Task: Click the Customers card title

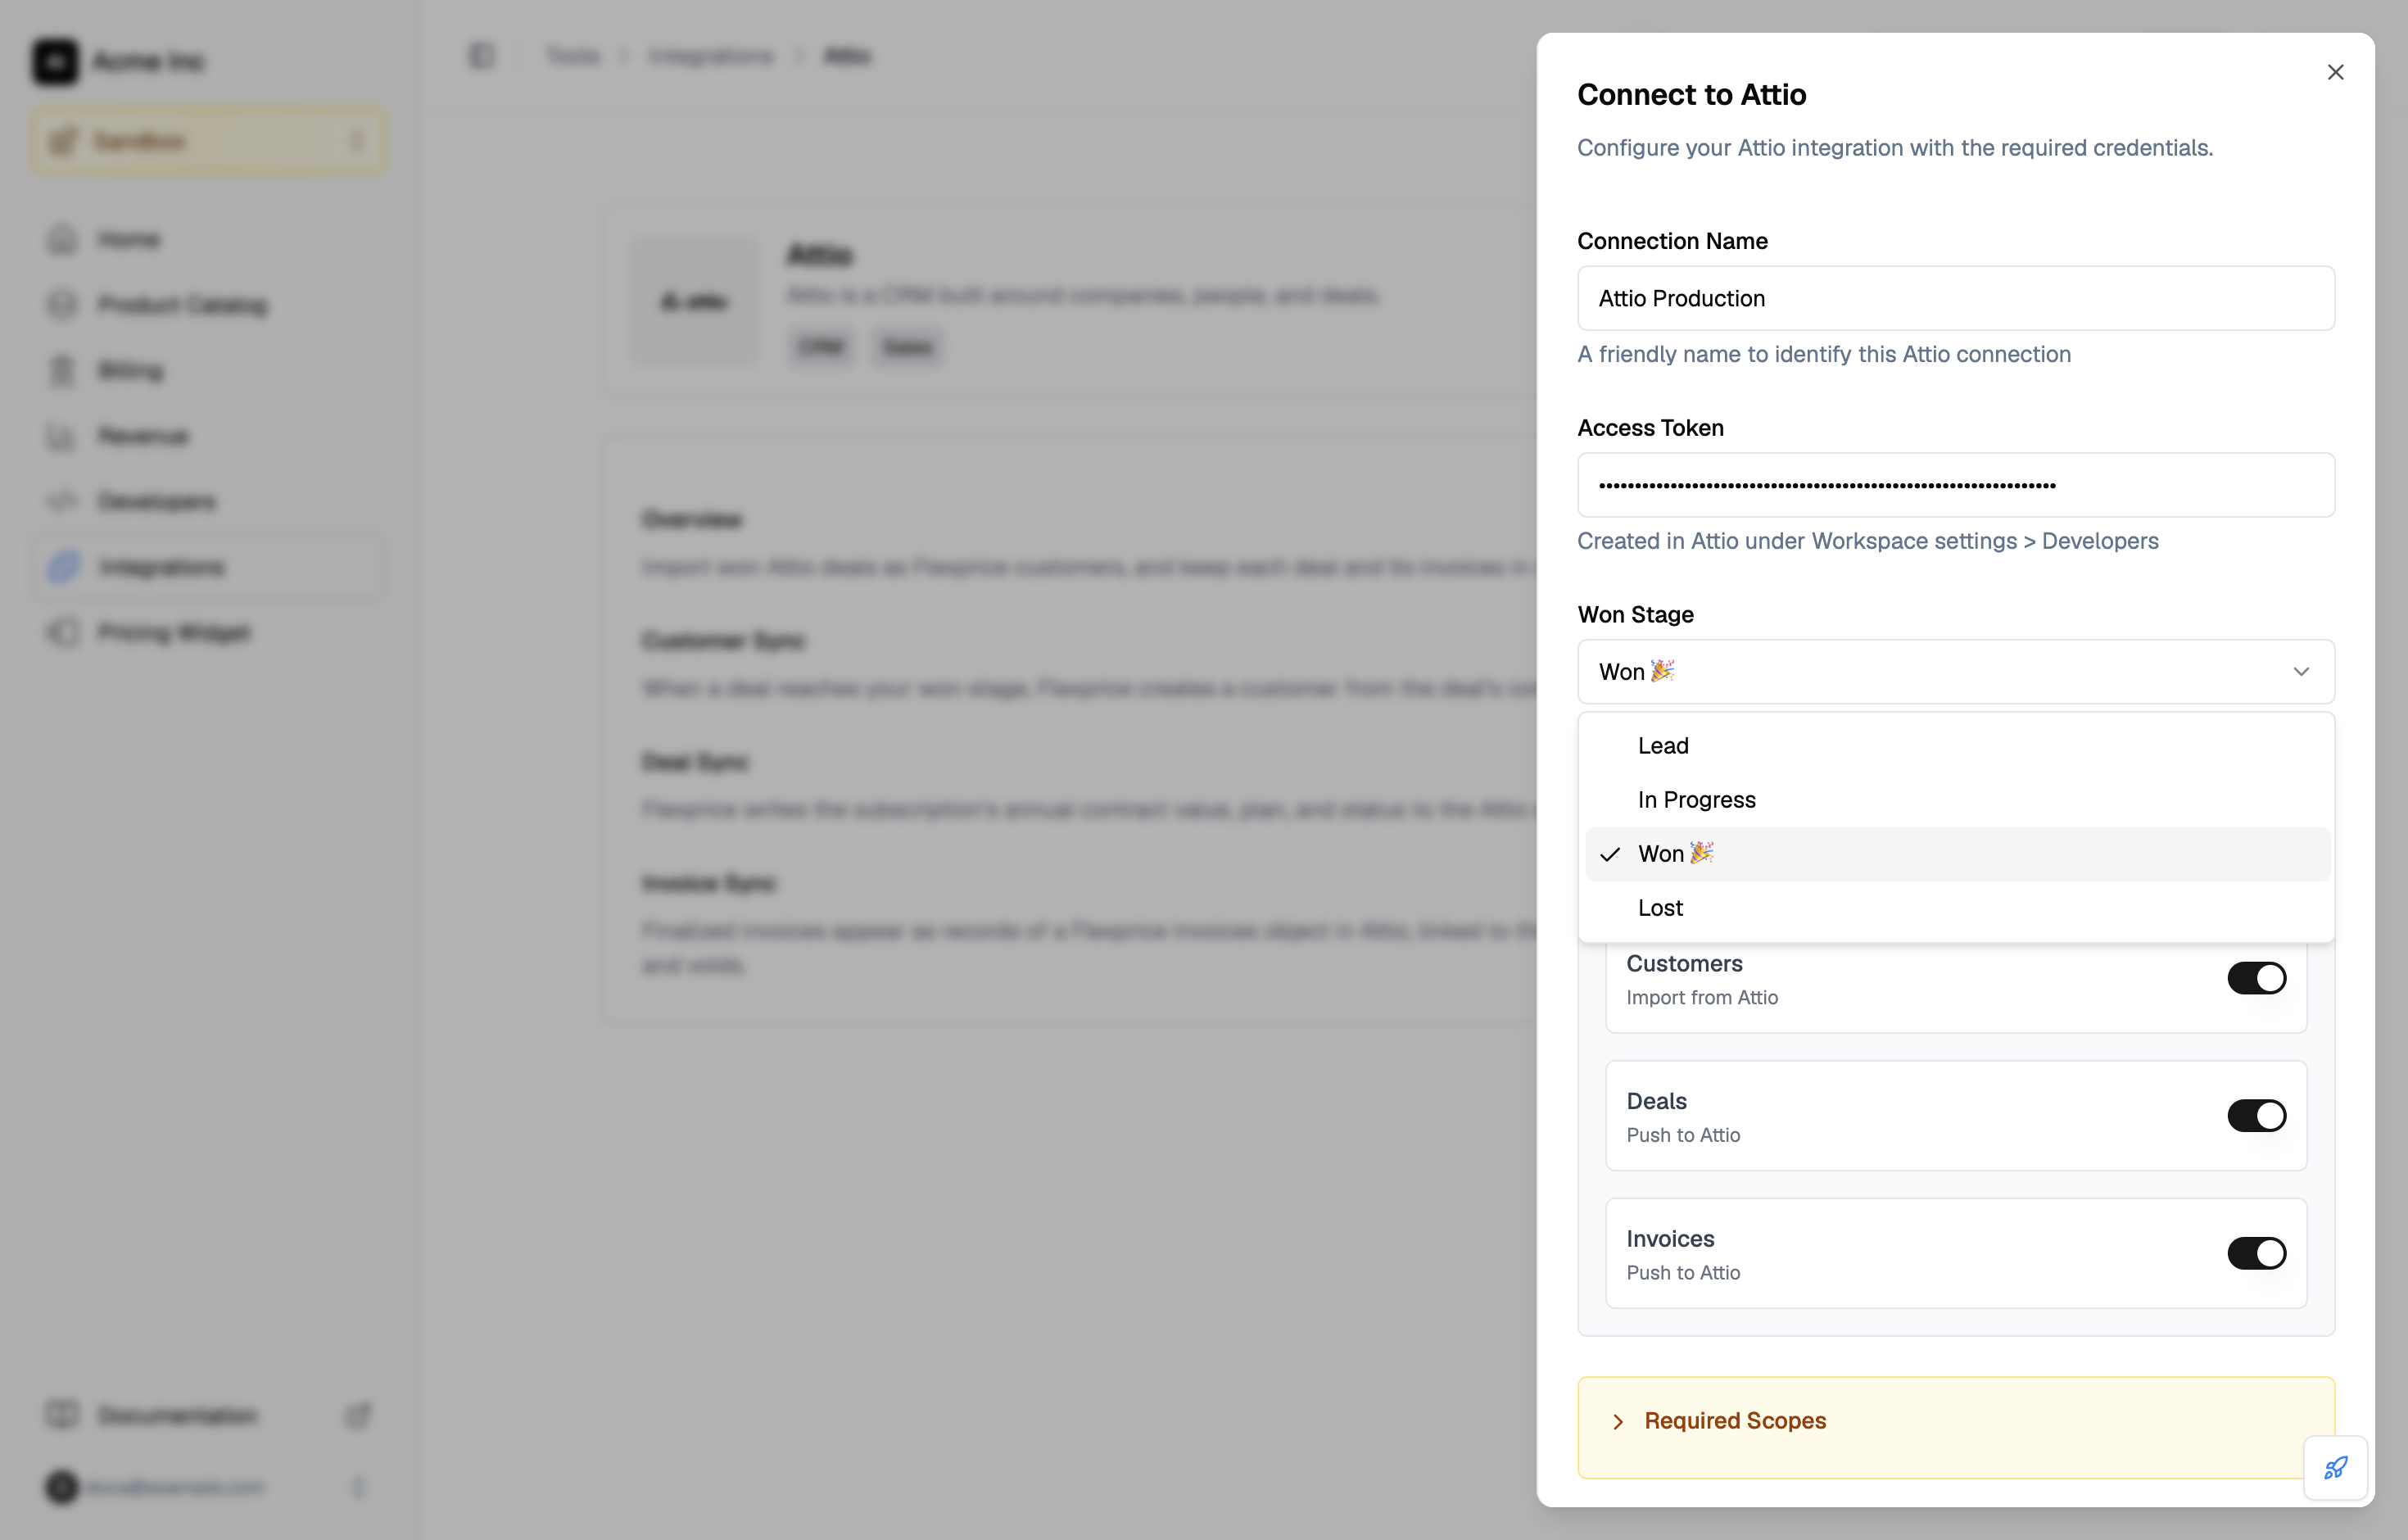Action: click(1684, 963)
